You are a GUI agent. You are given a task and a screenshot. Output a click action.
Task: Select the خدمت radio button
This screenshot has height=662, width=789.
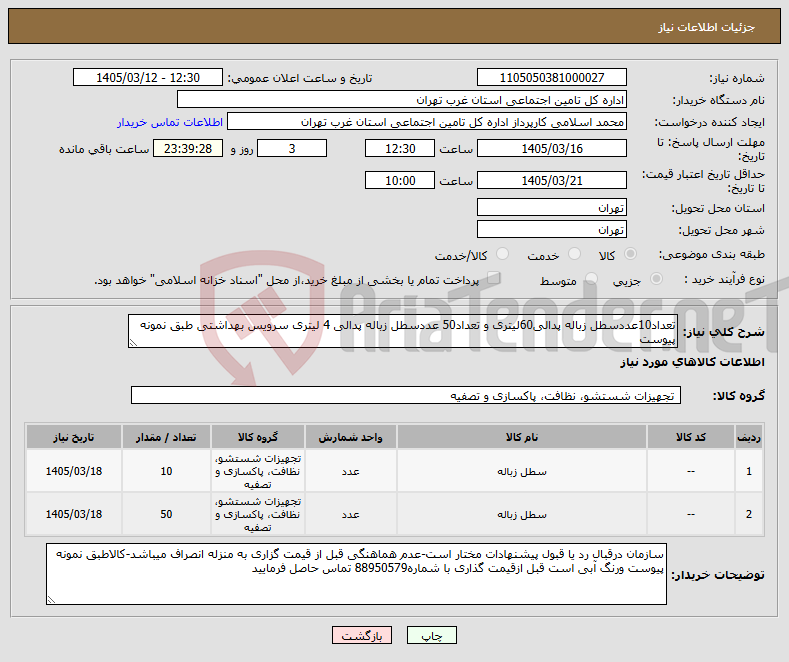(574, 254)
